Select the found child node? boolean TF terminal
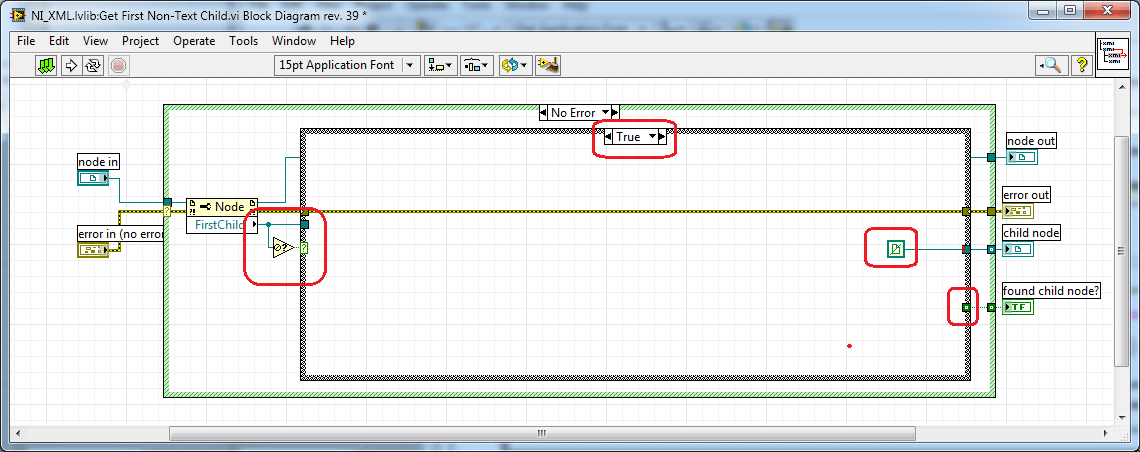This screenshot has width=1140, height=452. point(1017,307)
